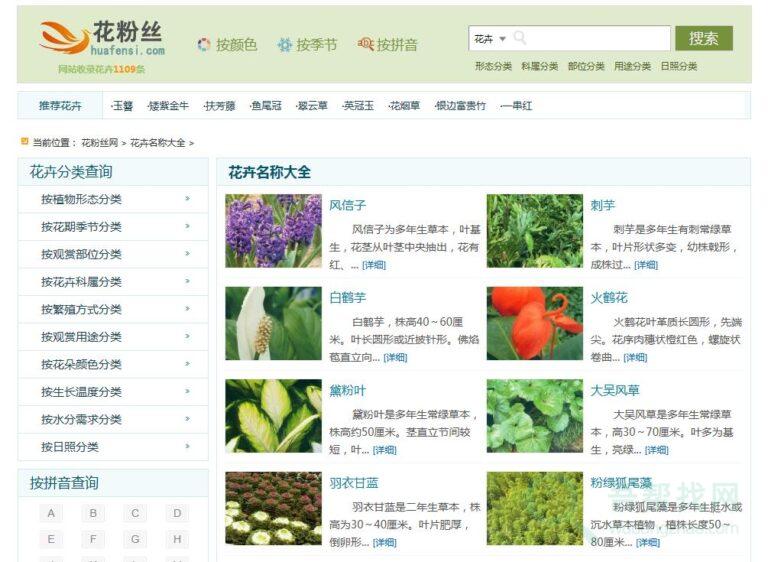
Task: Select letter A in pinyin query
Action: pyautogui.click(x=52, y=514)
